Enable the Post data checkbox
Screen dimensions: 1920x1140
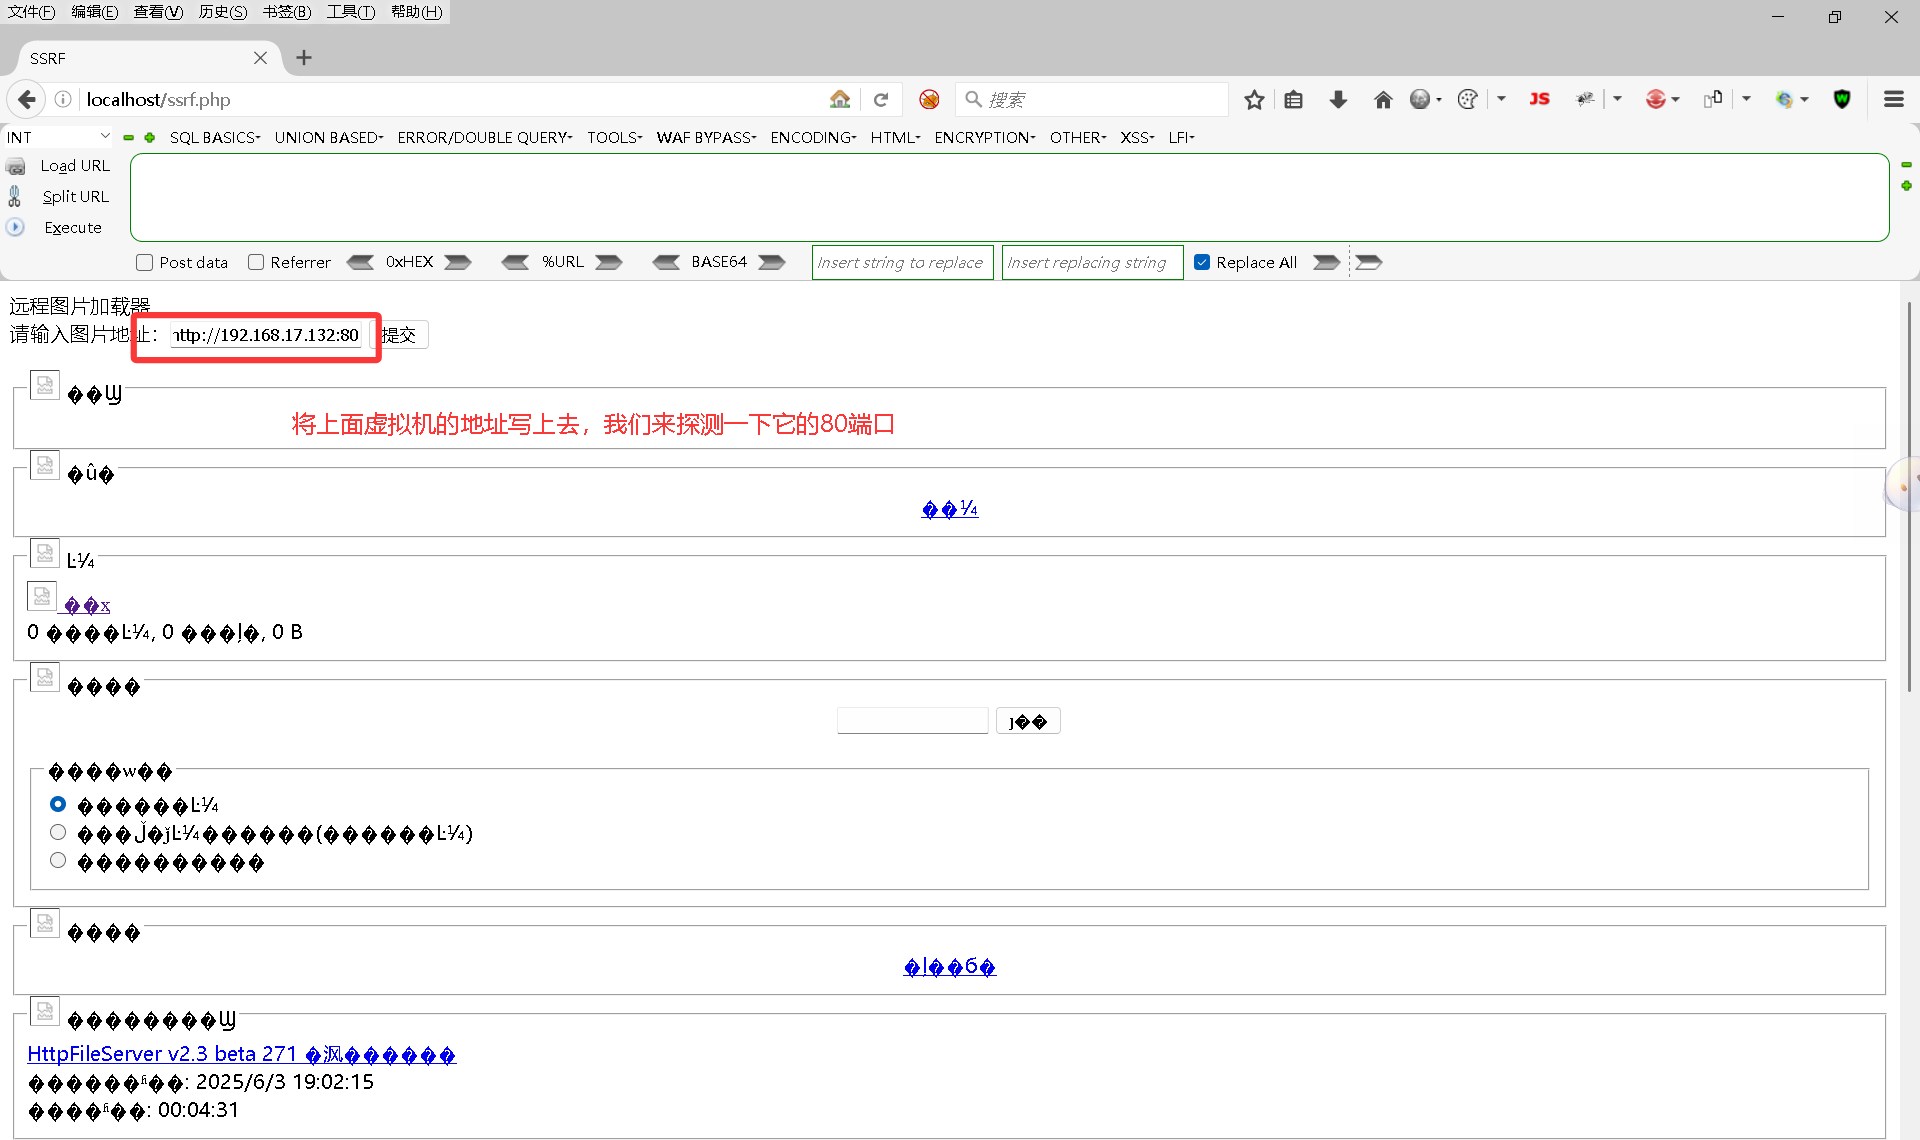(145, 262)
